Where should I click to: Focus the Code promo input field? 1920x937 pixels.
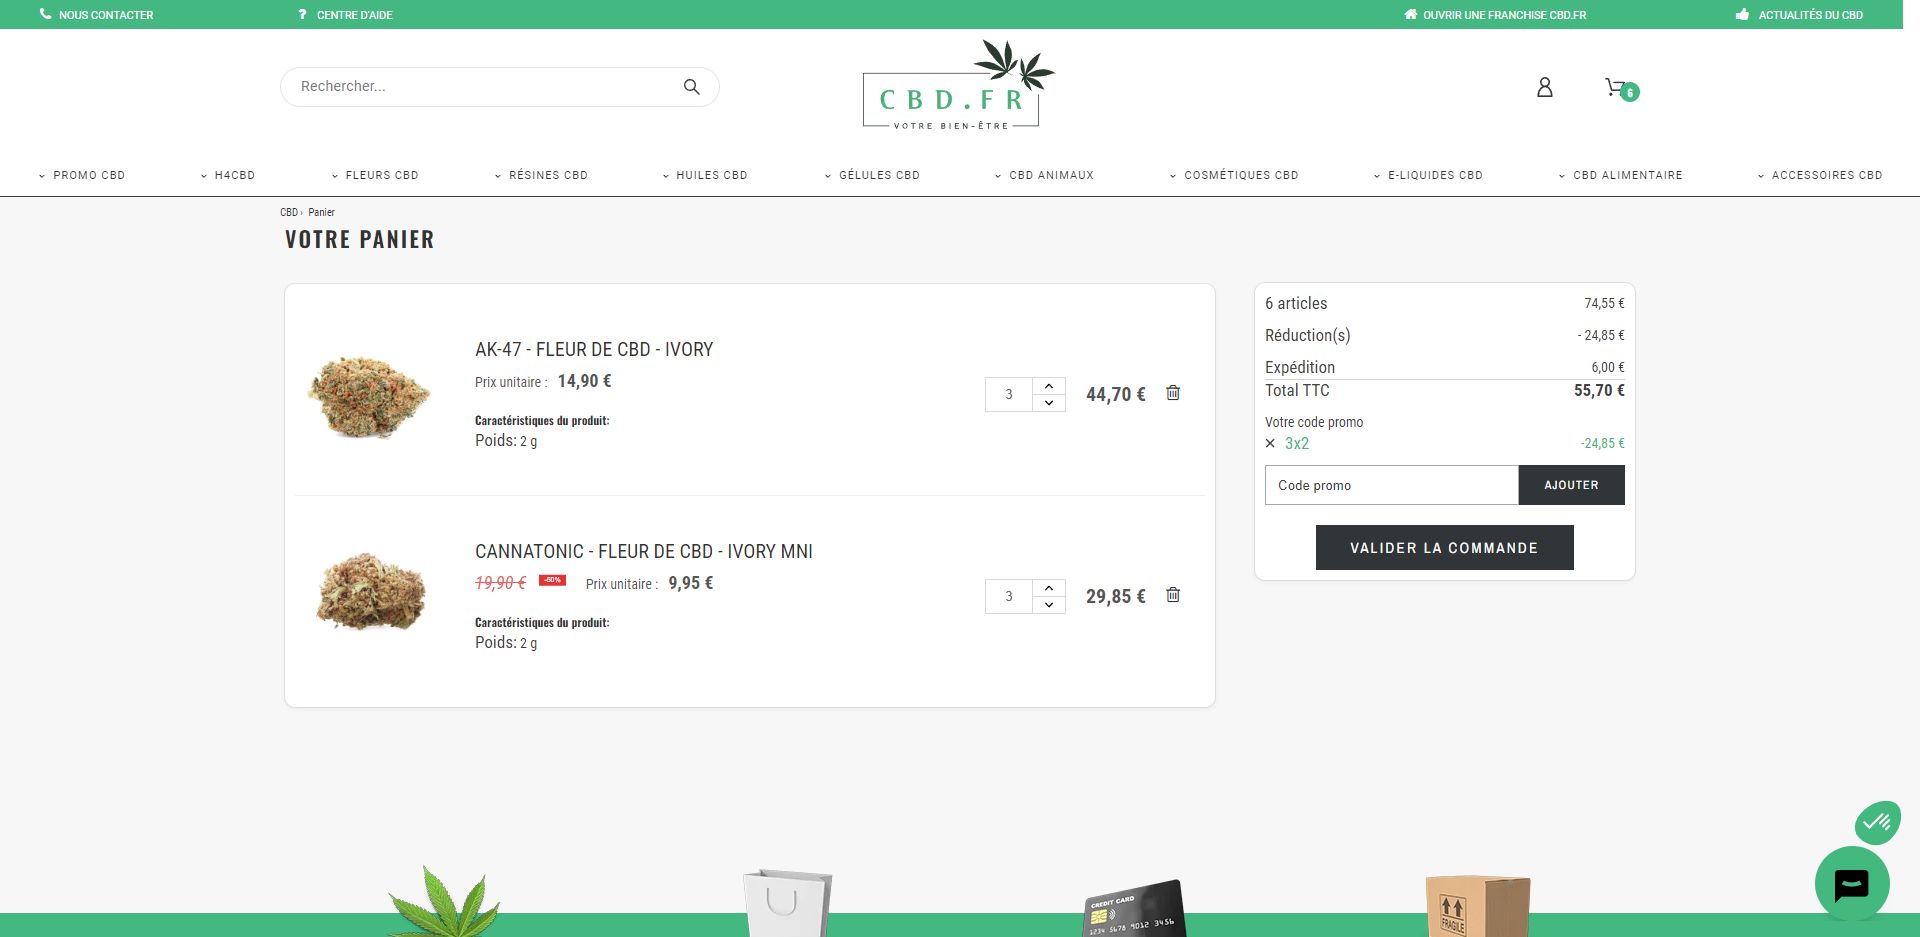1391,485
